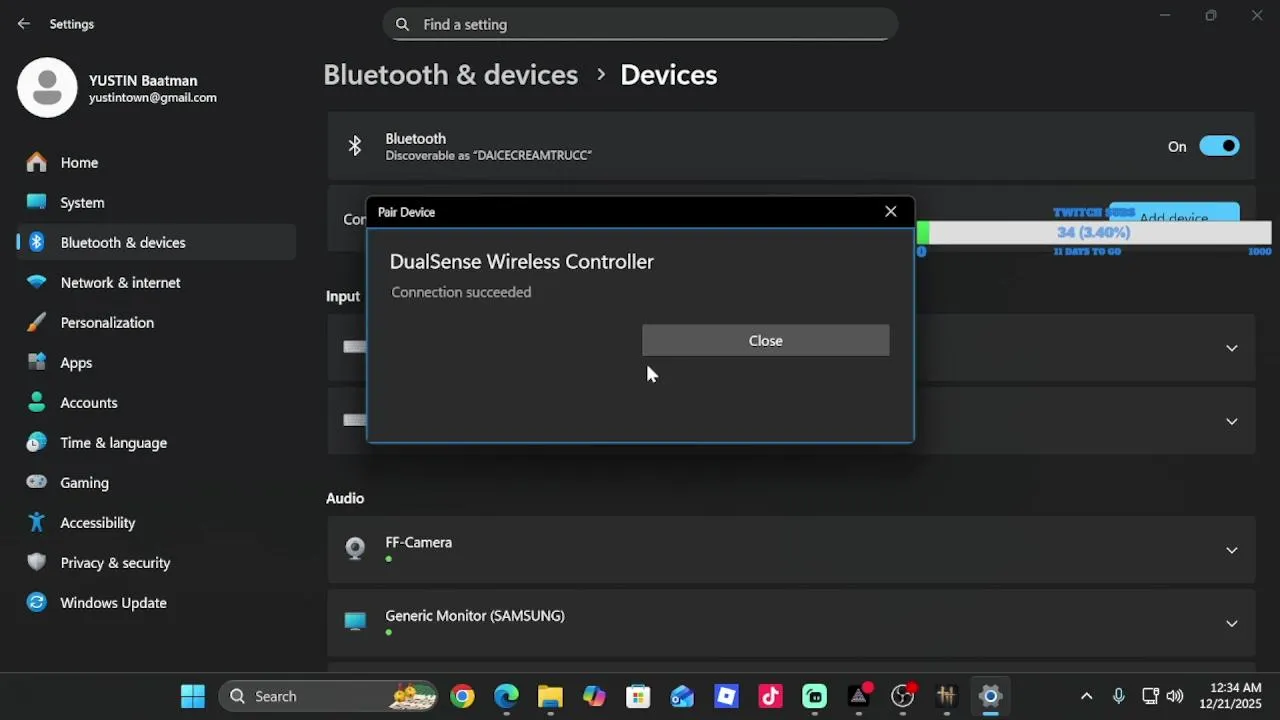The height and width of the screenshot is (720, 1280).
Task: Open Accessibility settings
Action: pos(156,522)
